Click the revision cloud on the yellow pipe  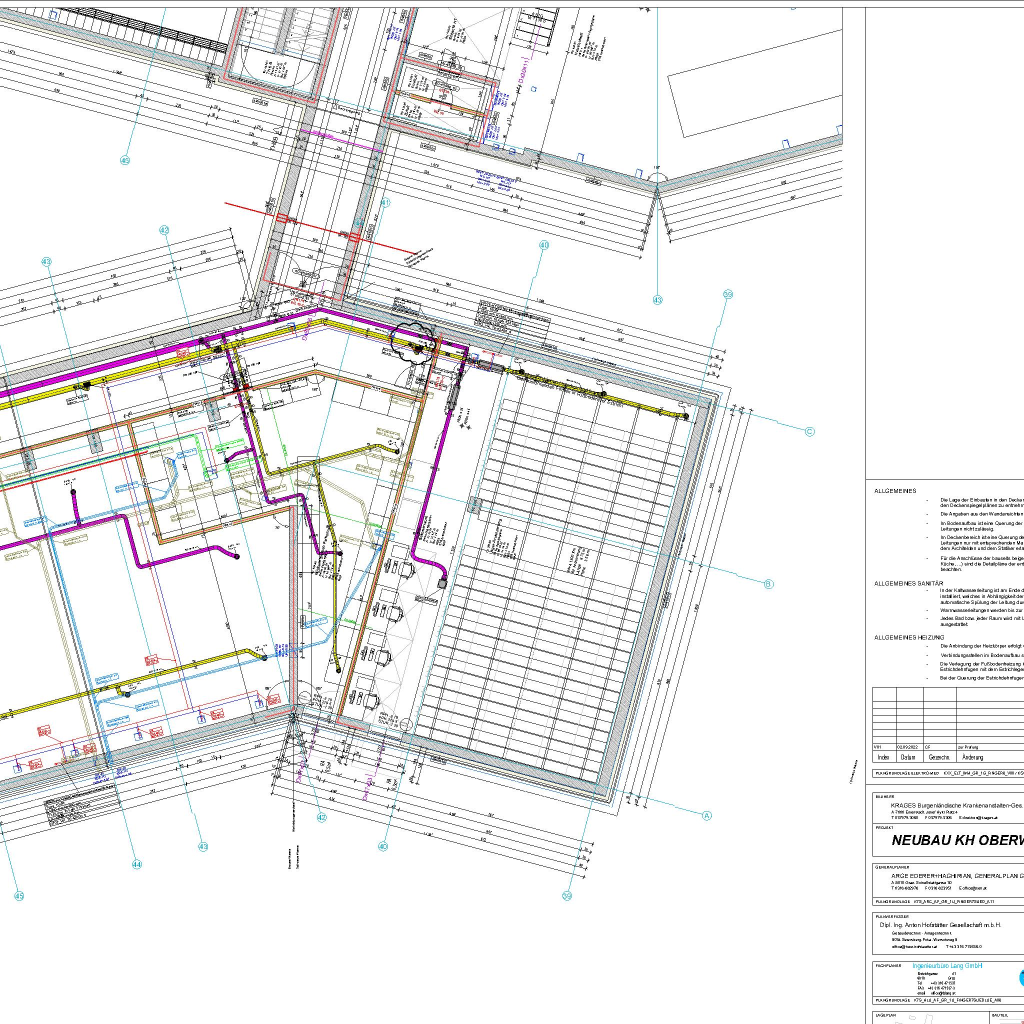(x=414, y=346)
